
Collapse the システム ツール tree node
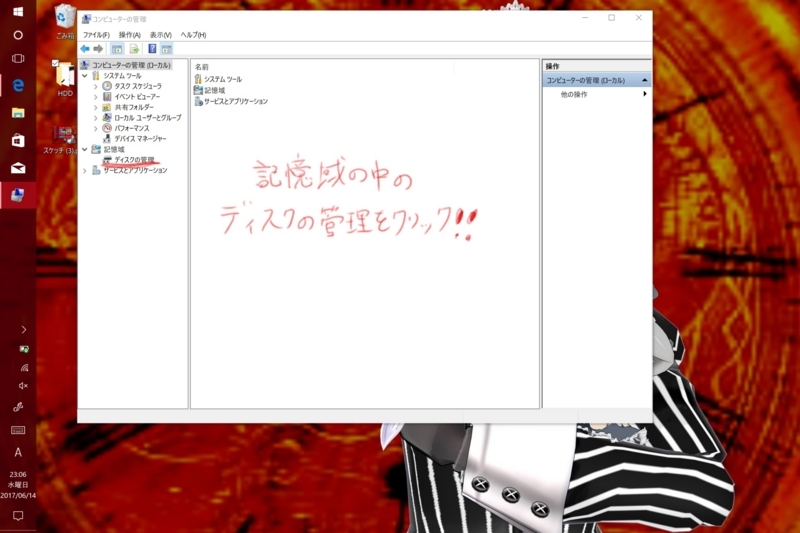pyautogui.click(x=85, y=75)
